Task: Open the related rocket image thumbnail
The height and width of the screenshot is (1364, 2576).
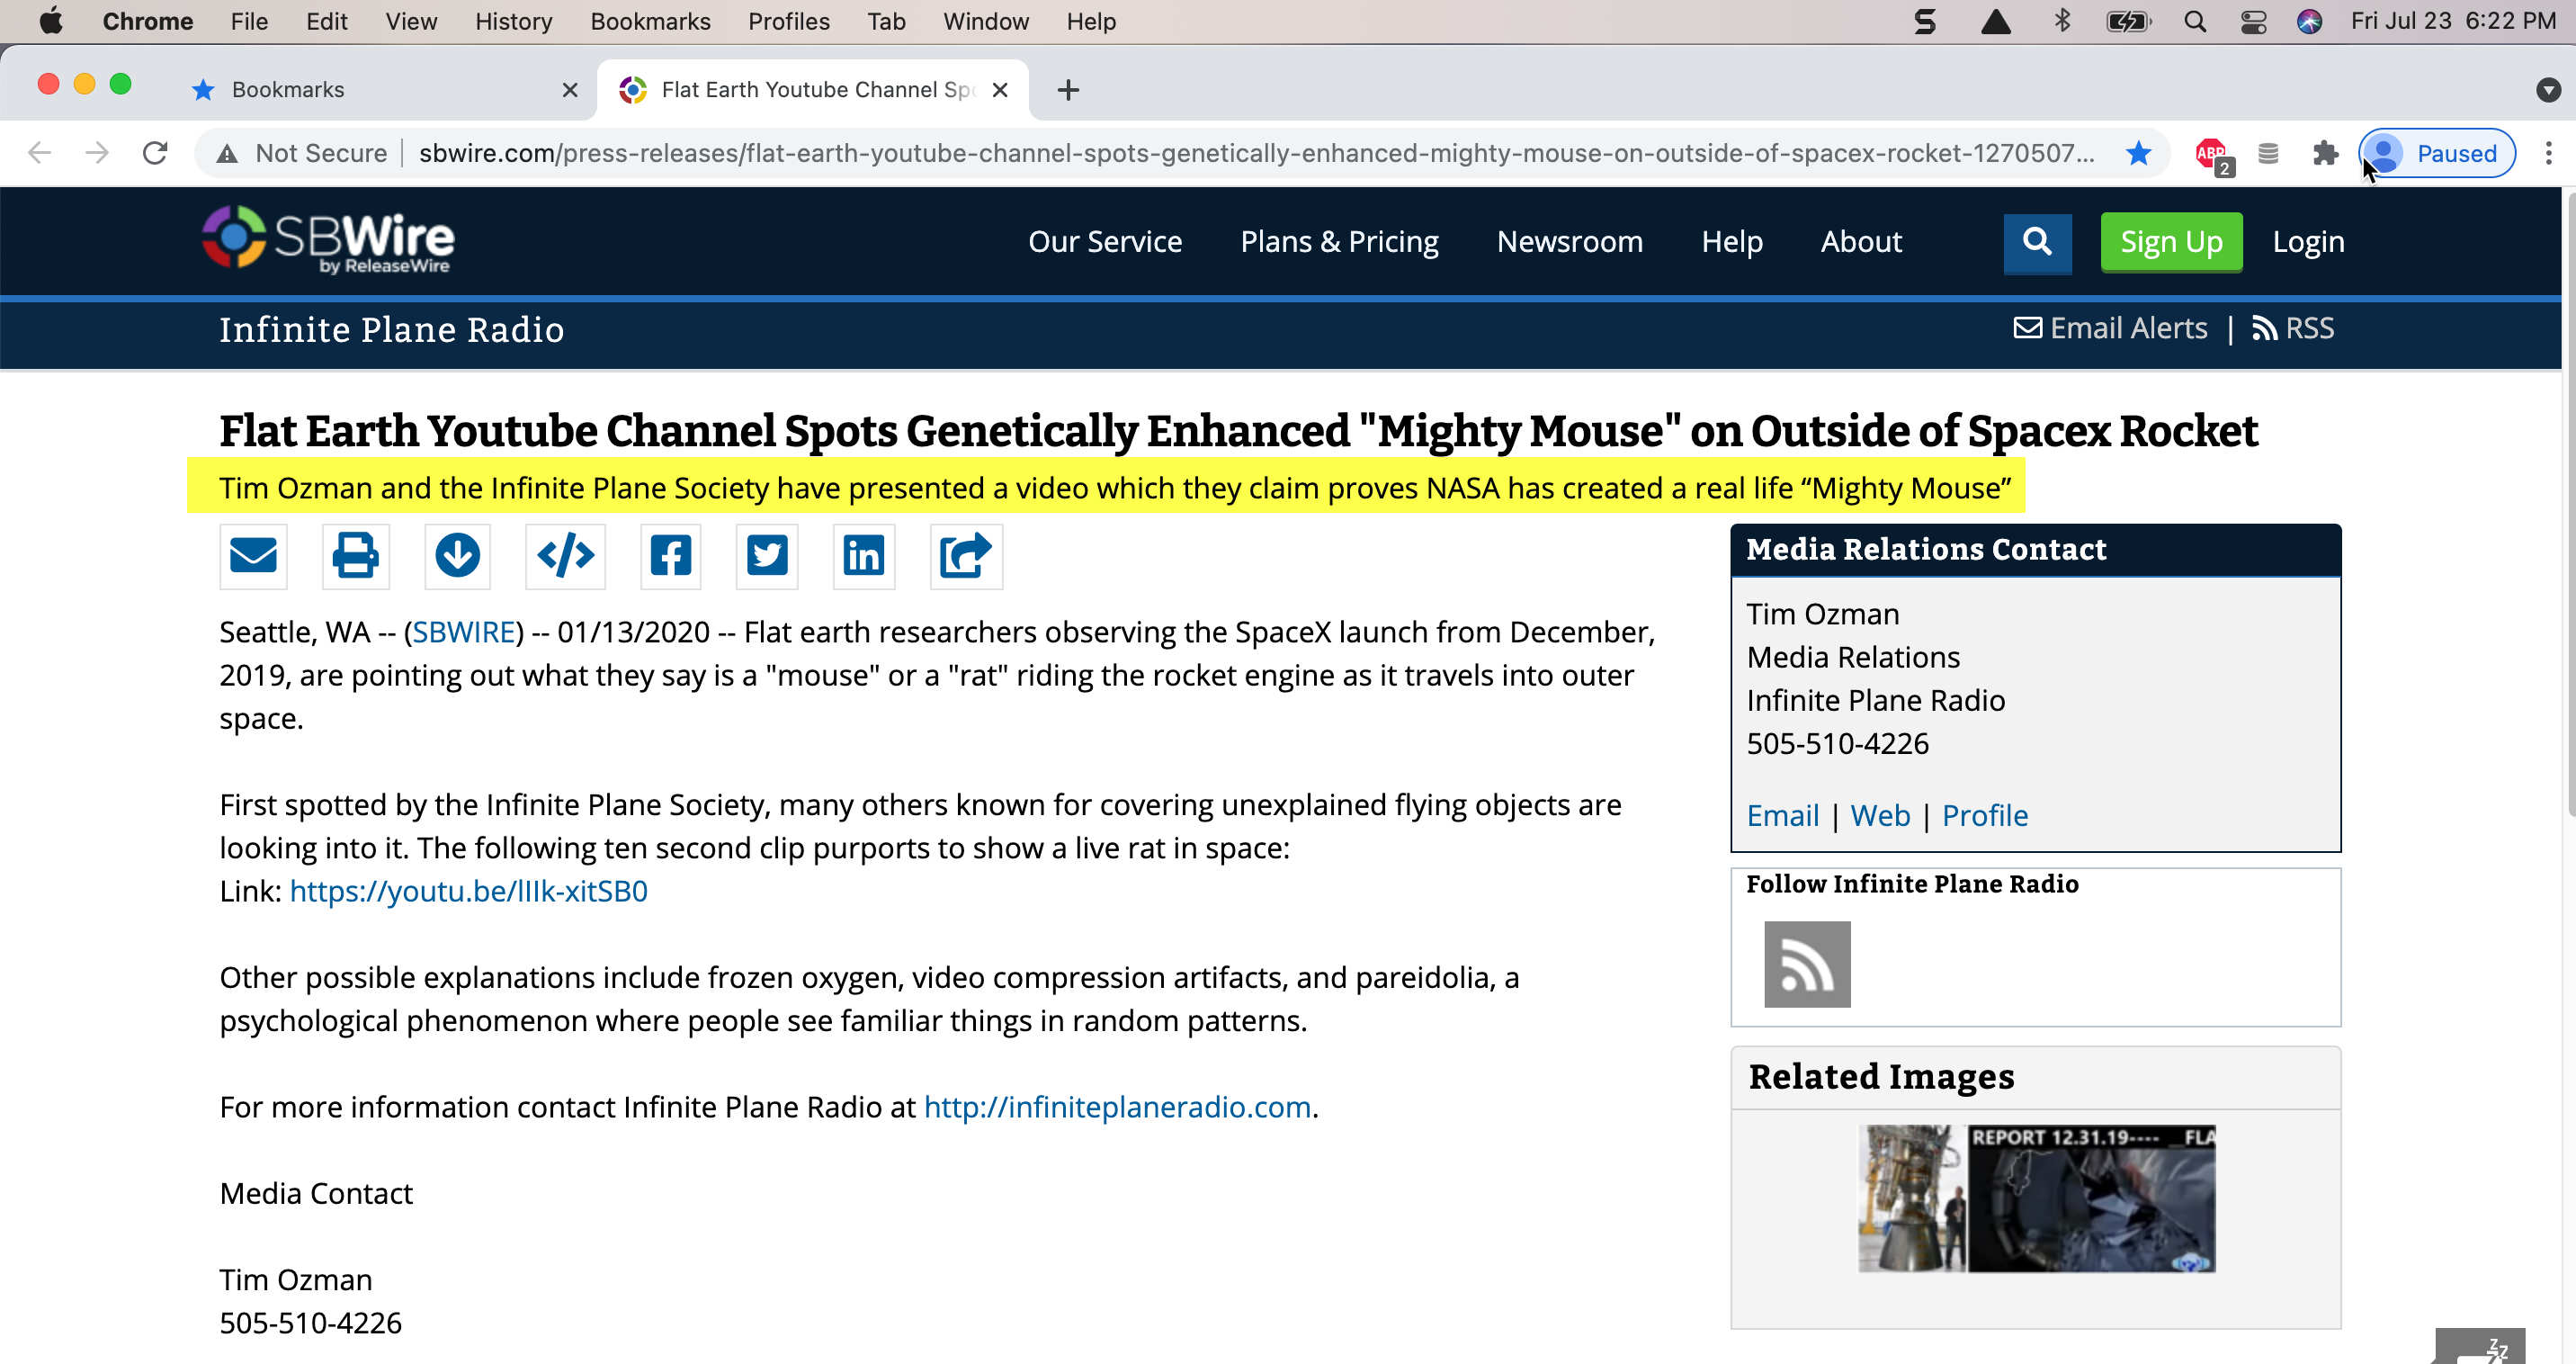Action: tap(2036, 1198)
